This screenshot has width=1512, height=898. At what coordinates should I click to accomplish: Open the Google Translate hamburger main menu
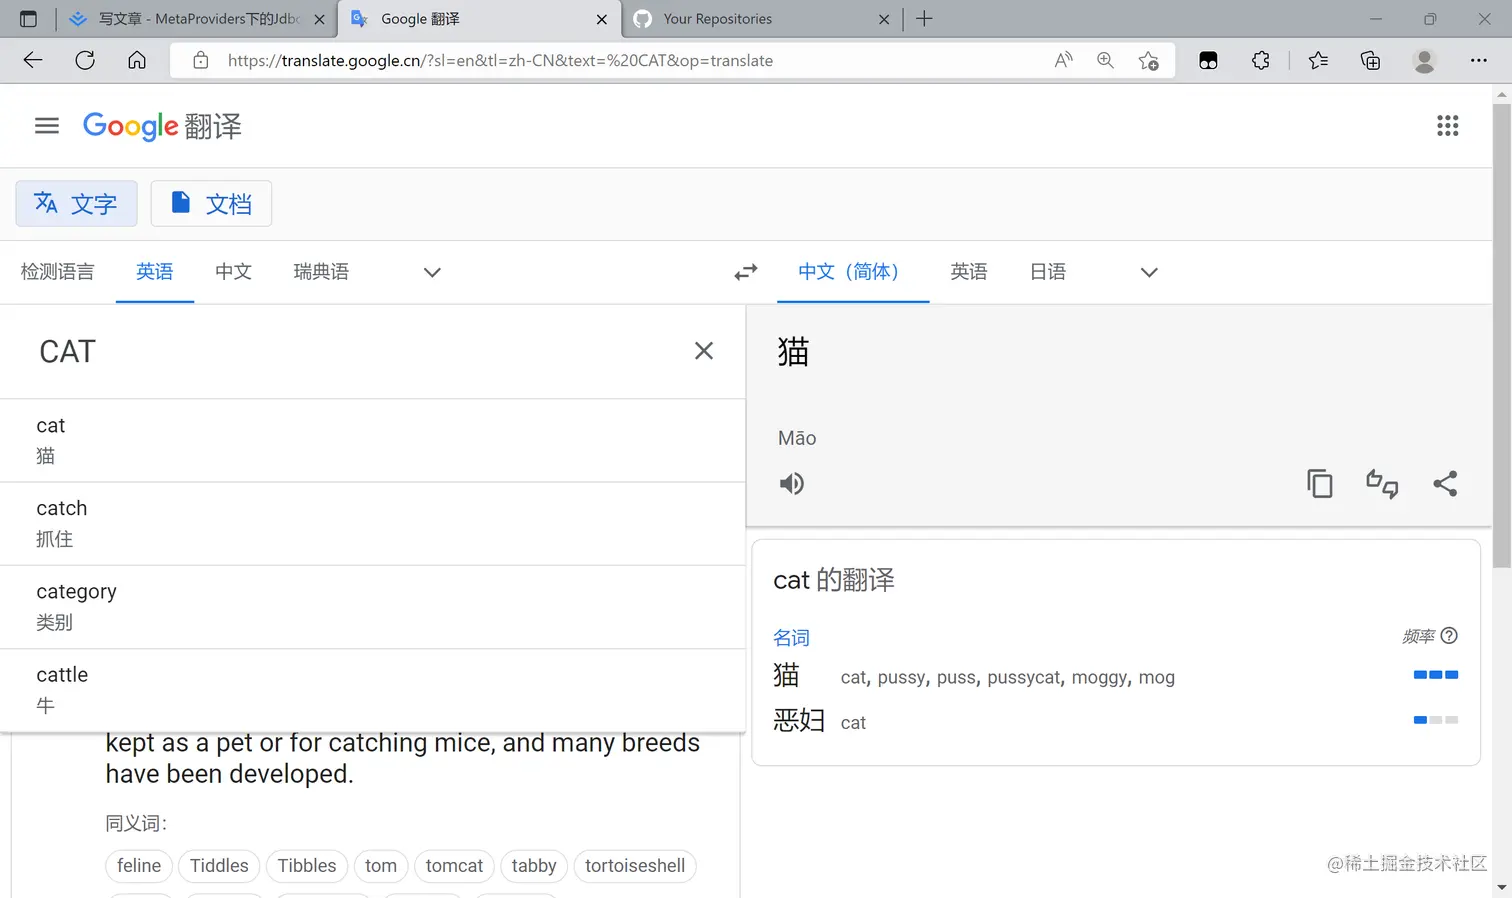tap(47, 126)
